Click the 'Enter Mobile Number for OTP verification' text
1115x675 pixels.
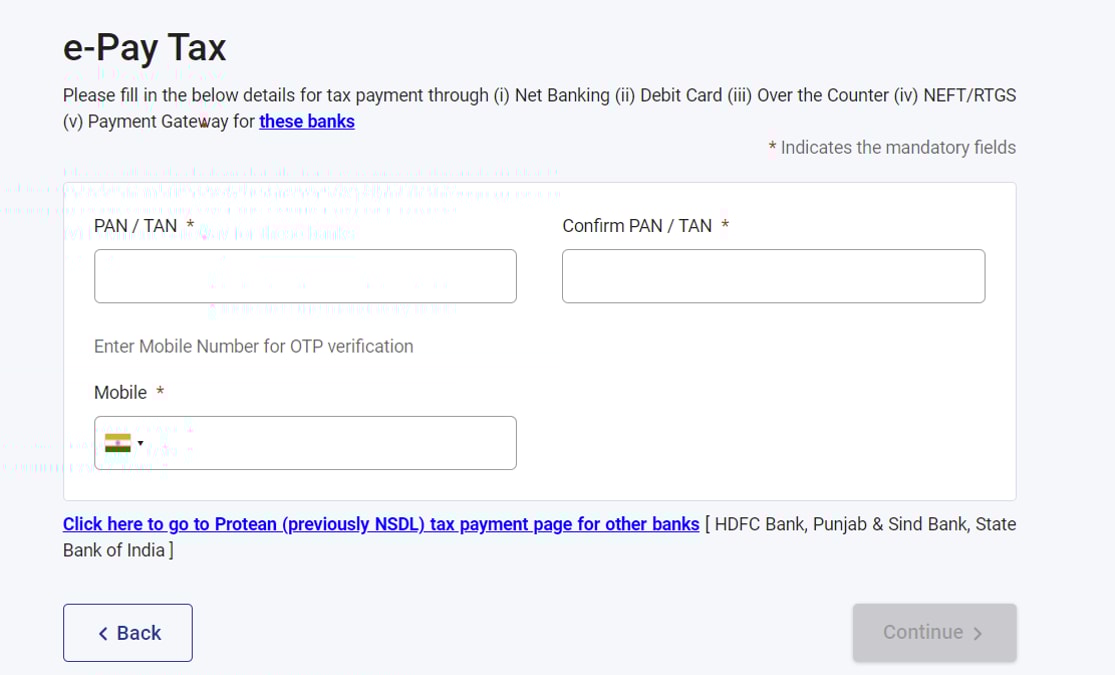(x=254, y=346)
